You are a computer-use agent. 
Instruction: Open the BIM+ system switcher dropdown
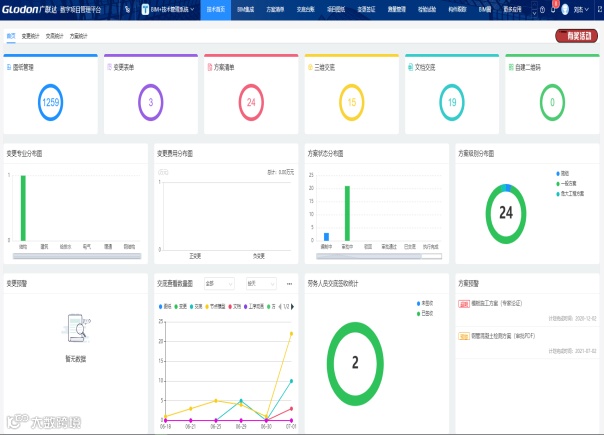168,9
